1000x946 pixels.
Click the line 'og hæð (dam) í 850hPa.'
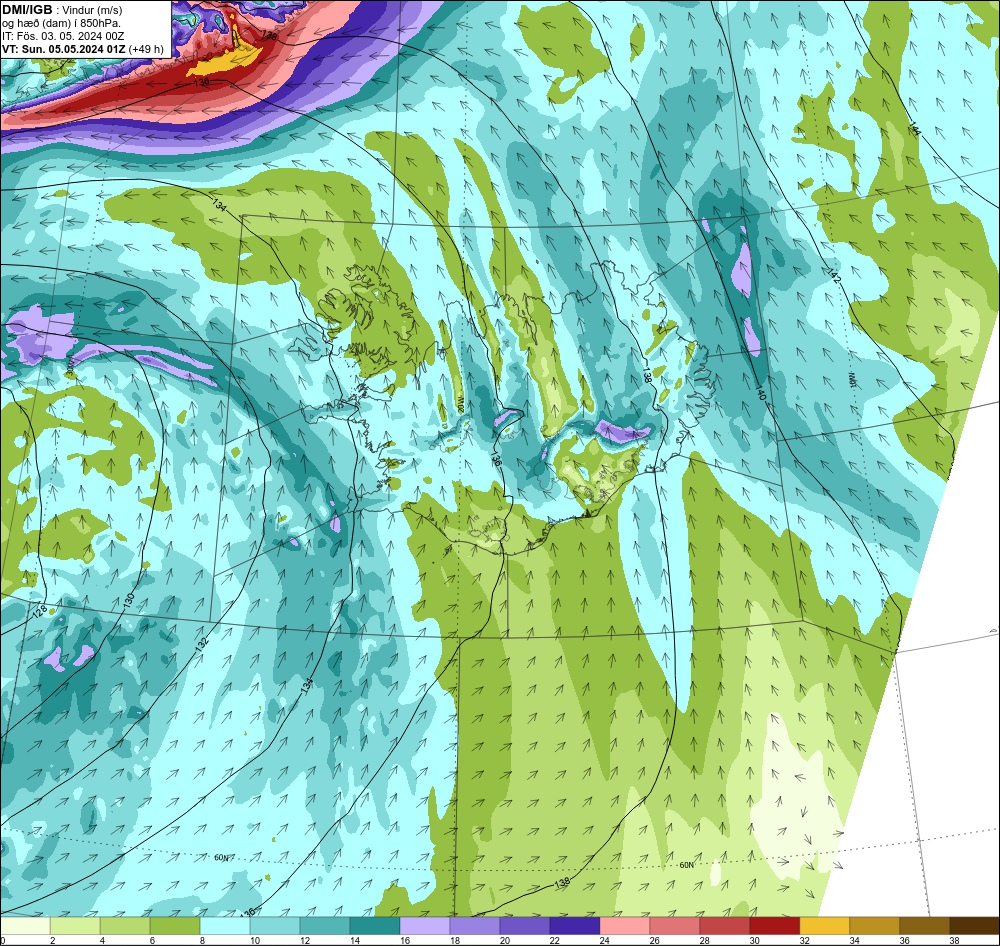point(62,23)
